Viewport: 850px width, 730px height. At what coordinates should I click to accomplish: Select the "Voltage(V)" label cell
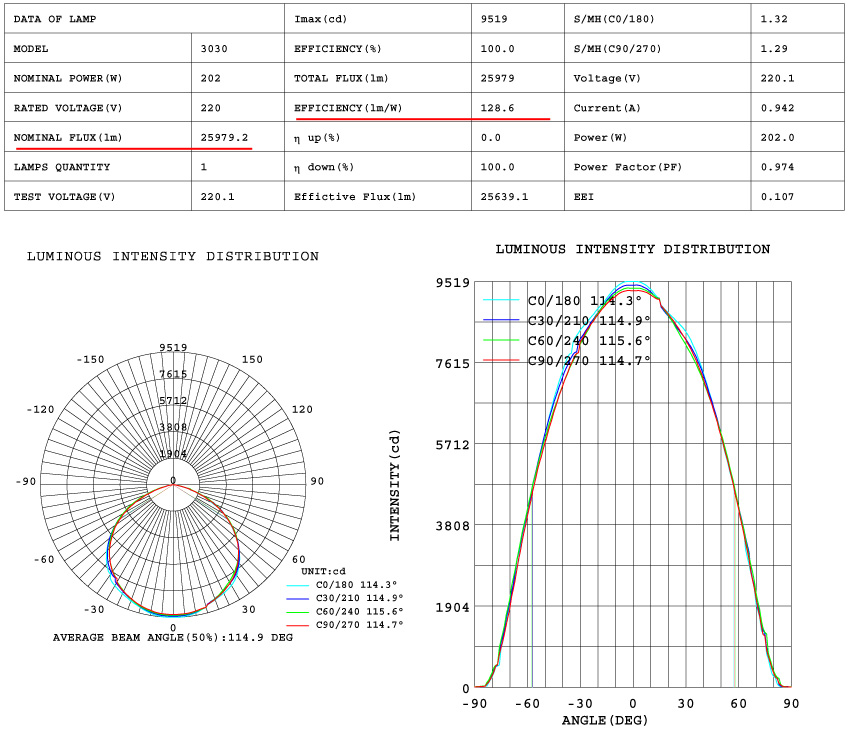(658, 78)
